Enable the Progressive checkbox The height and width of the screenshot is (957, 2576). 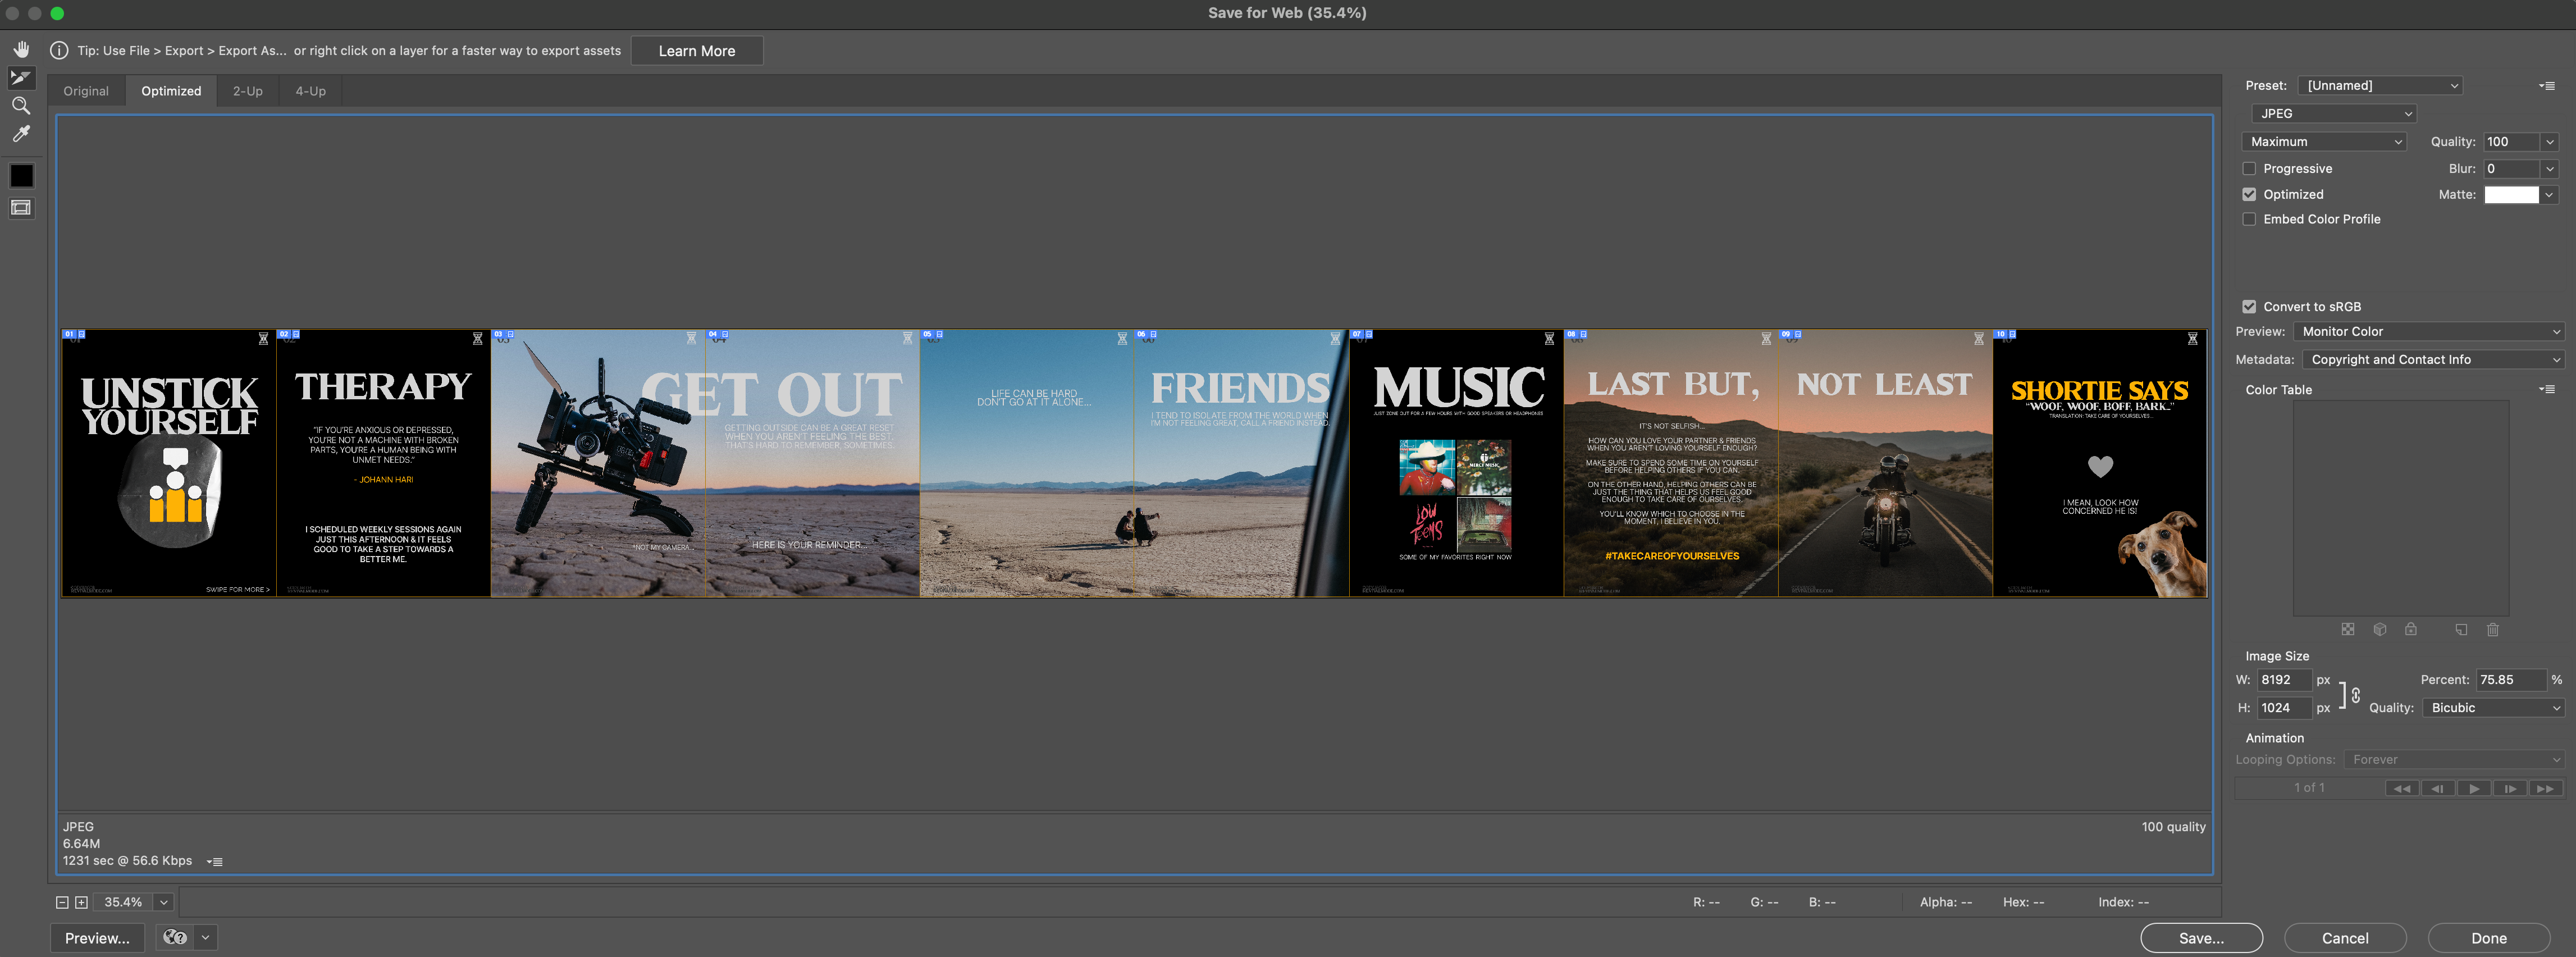2249,169
